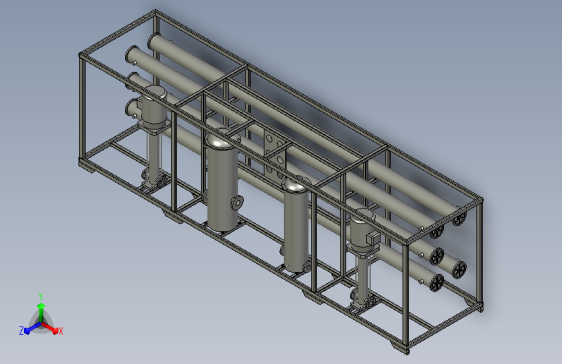Click the green Y axis arrow of triad
Image resolution: width=562 pixels, height=364 pixels.
click(41, 312)
